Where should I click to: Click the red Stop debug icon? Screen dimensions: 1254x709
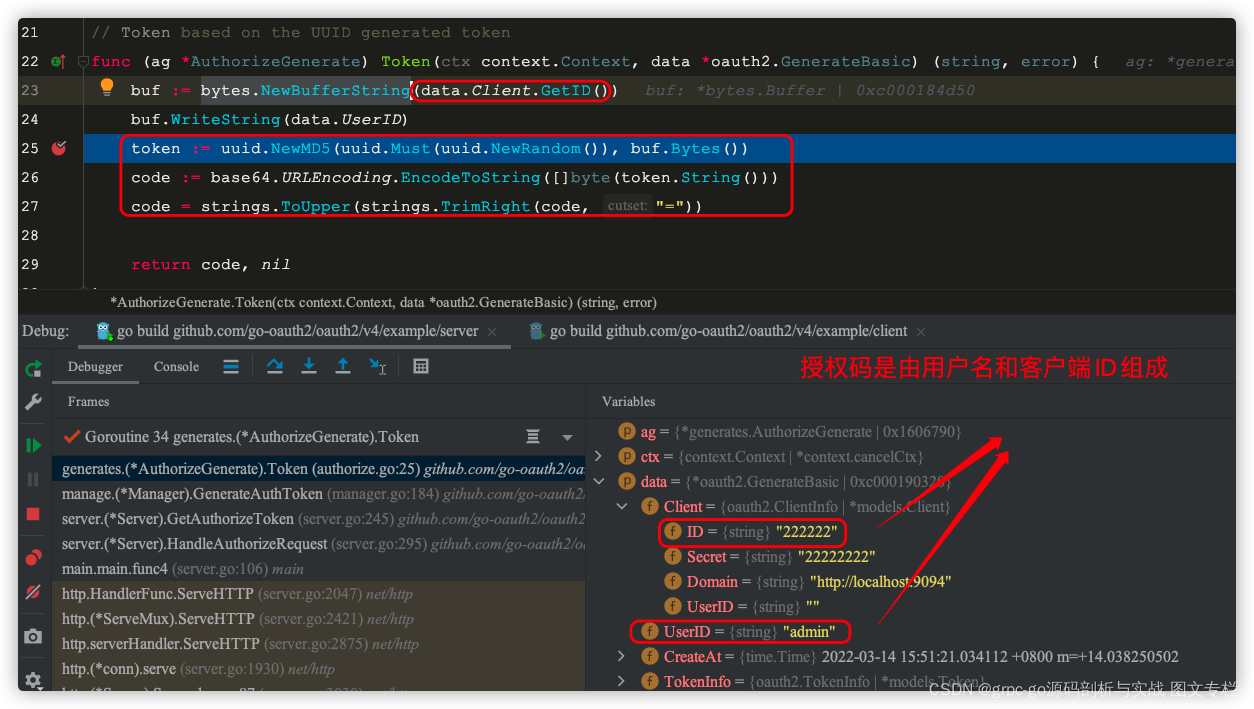click(33, 514)
